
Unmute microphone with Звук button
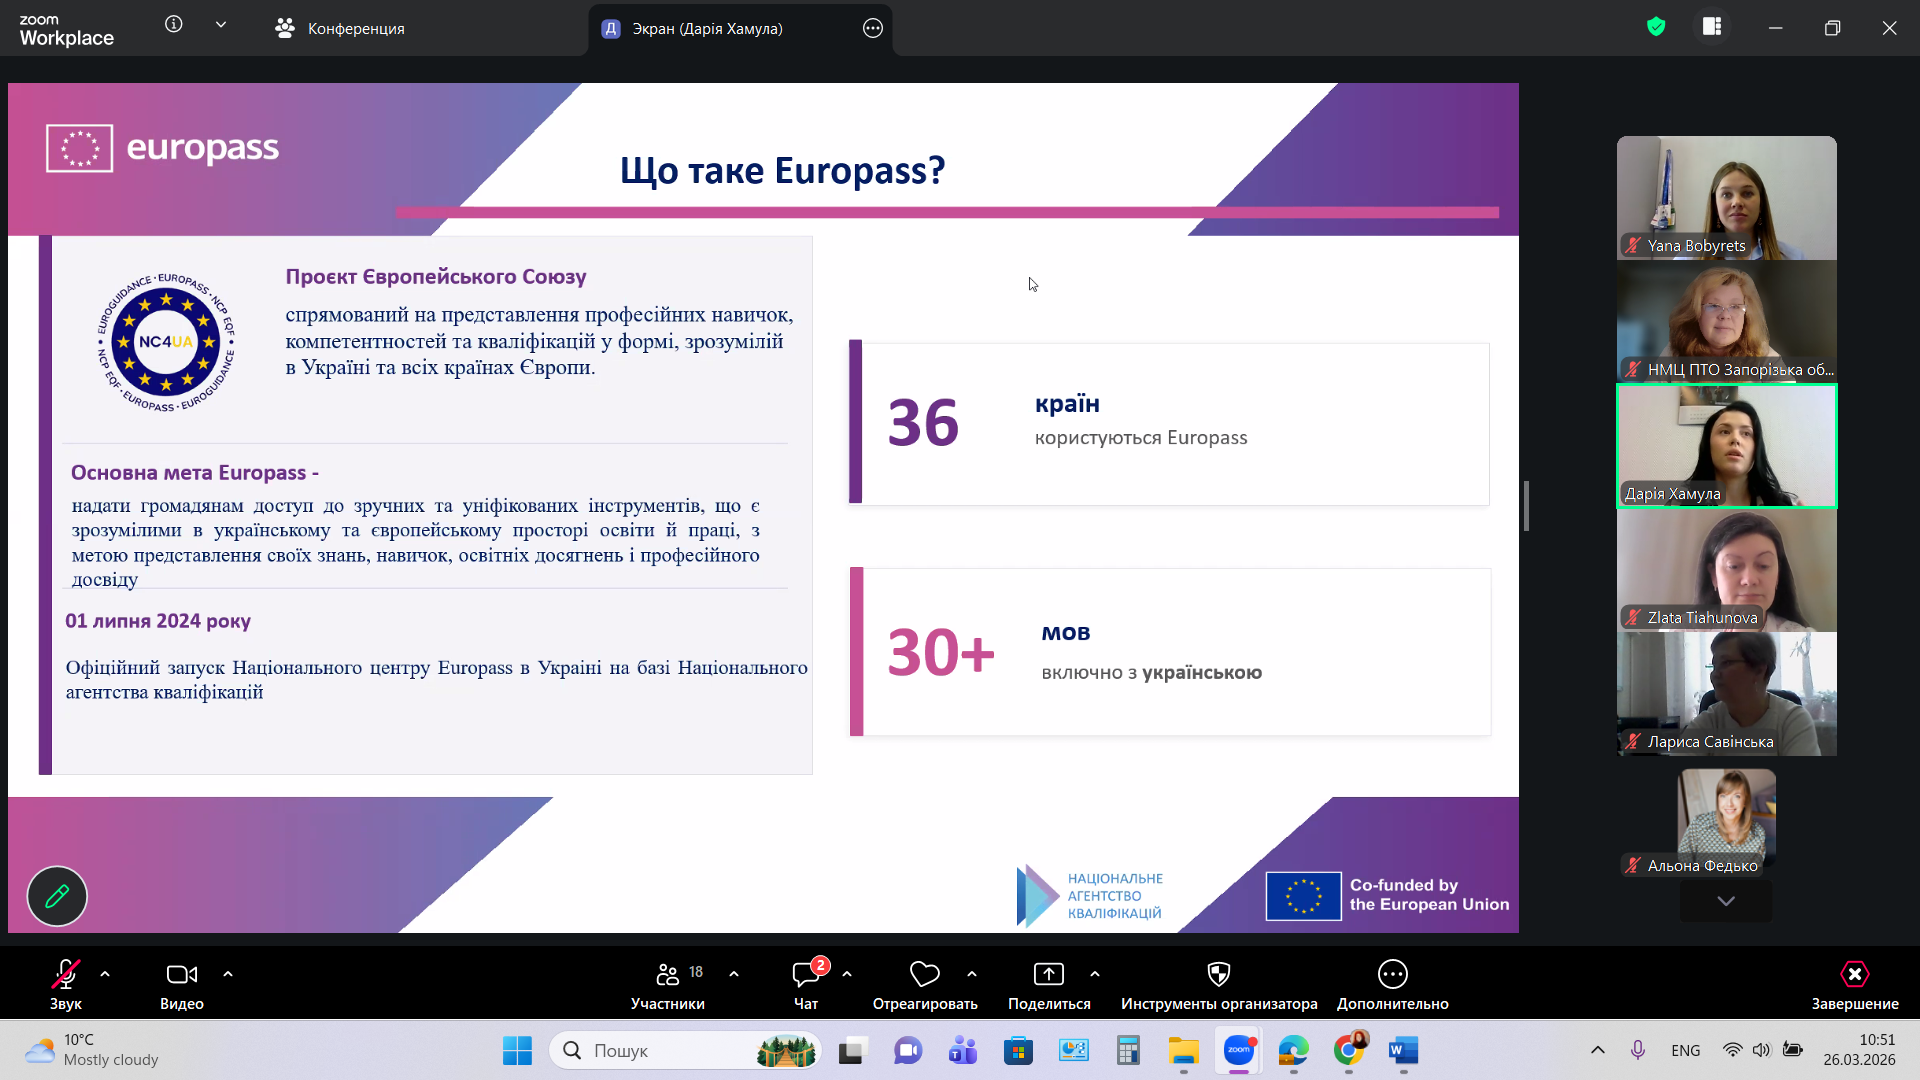click(66, 984)
